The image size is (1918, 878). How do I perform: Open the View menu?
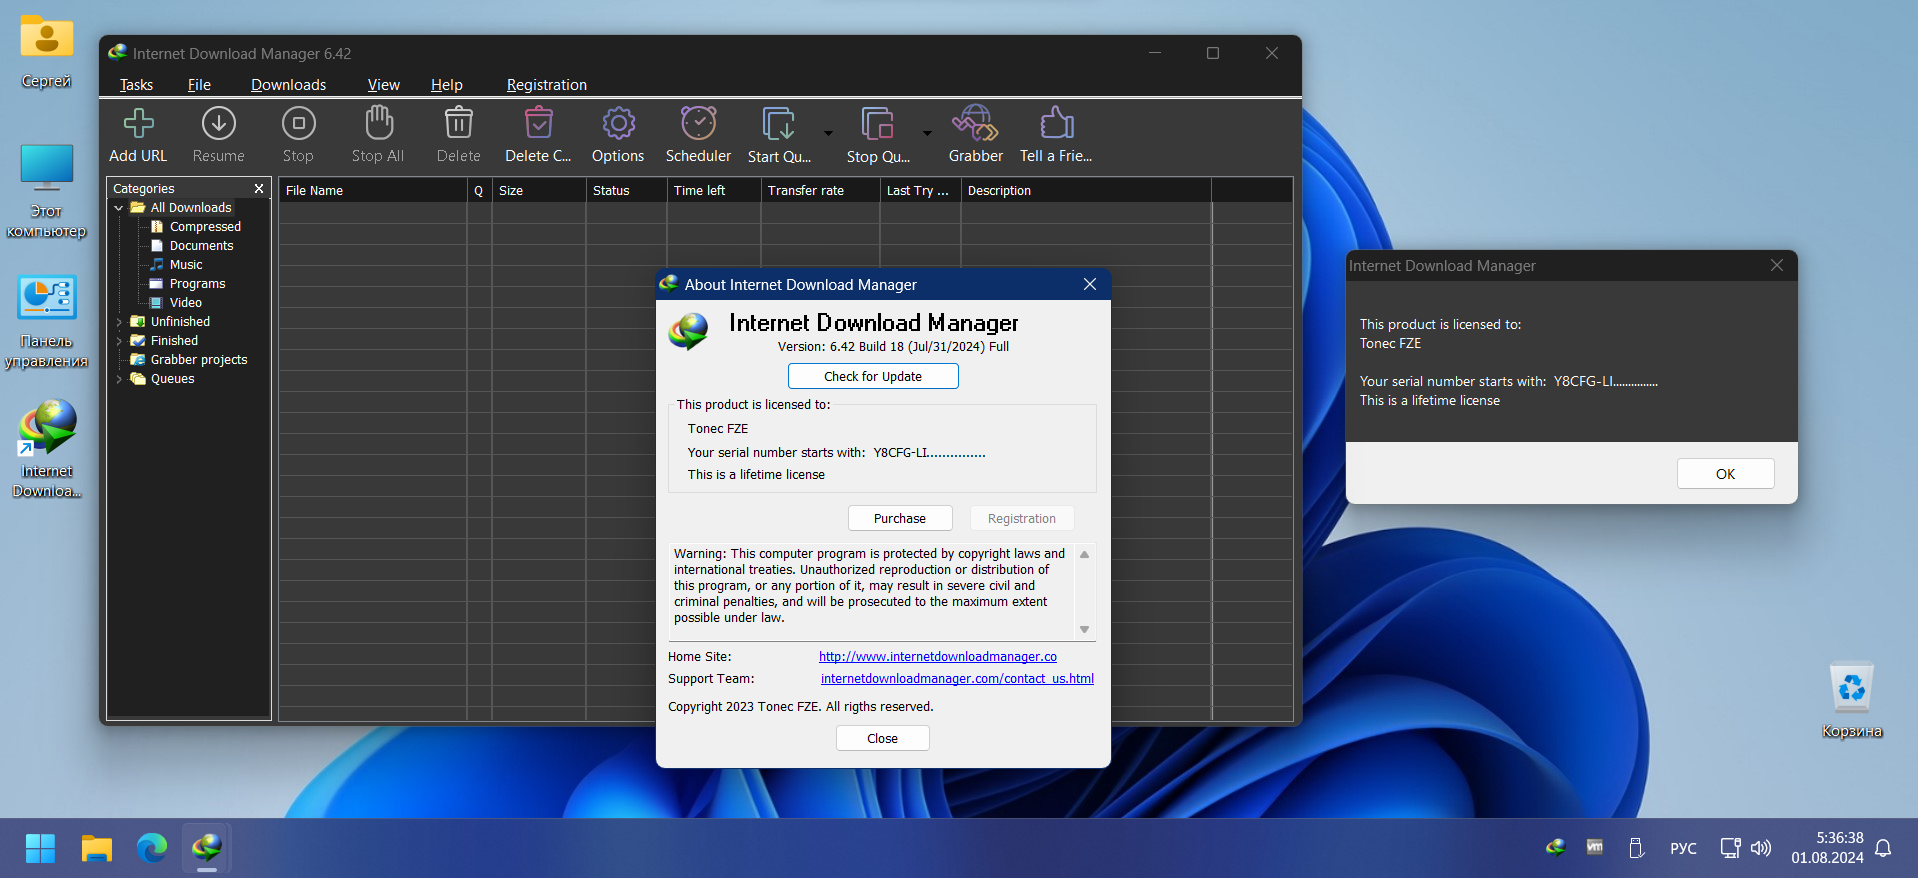tap(383, 85)
